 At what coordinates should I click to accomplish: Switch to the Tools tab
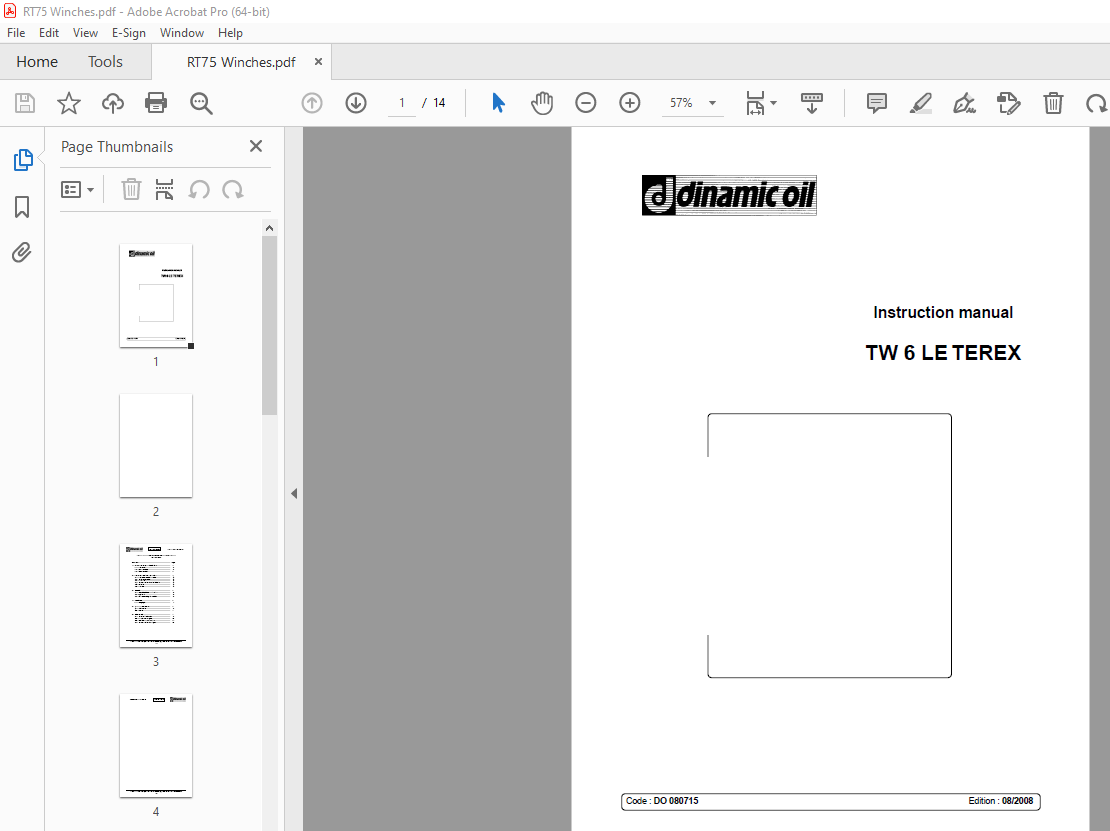105,62
